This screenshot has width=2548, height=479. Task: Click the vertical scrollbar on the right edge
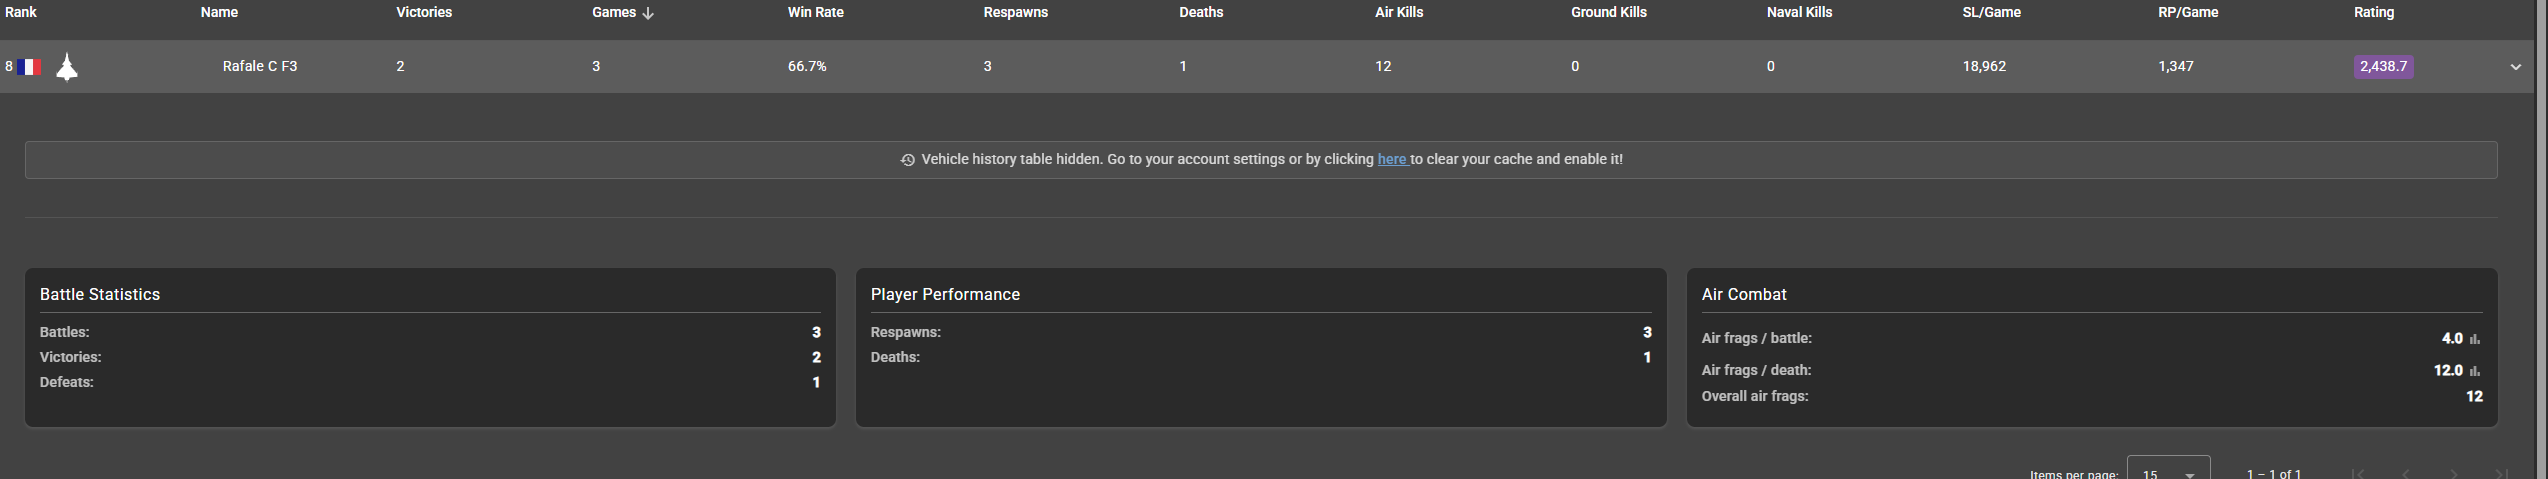(x=2541, y=240)
